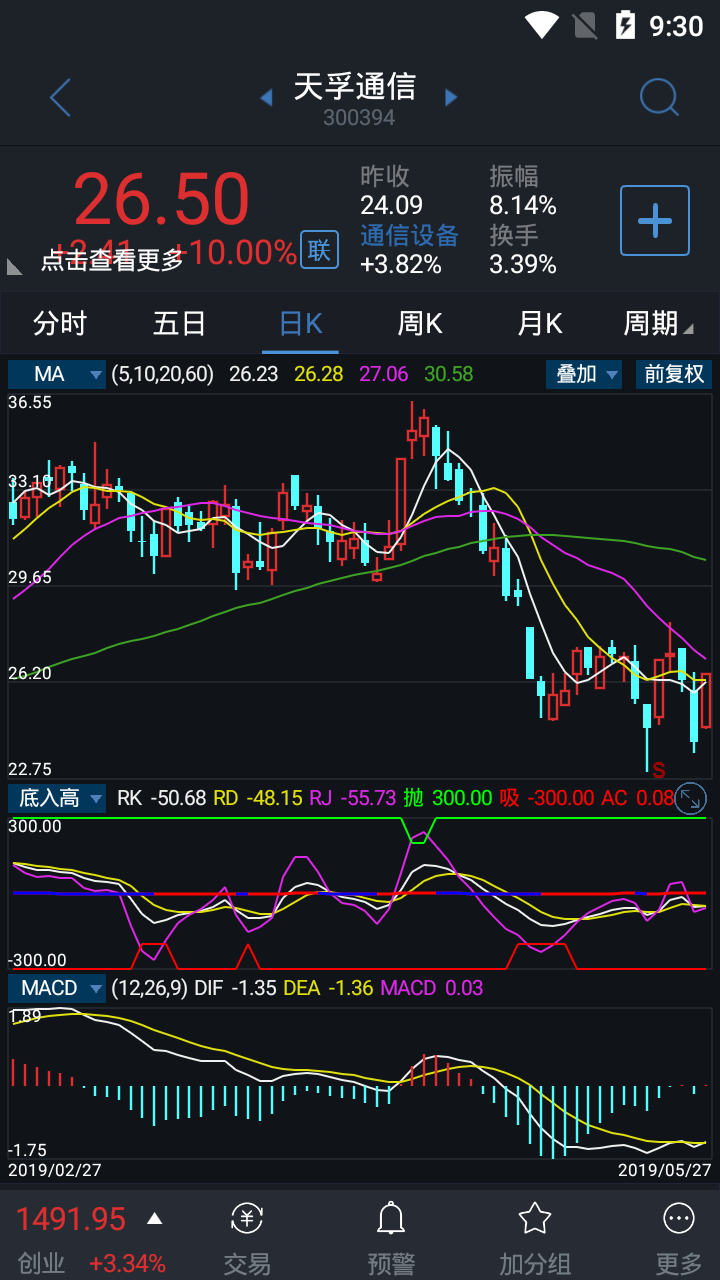Tap the DEA value -1.36
This screenshot has width=720, height=1280.
tap(350, 988)
